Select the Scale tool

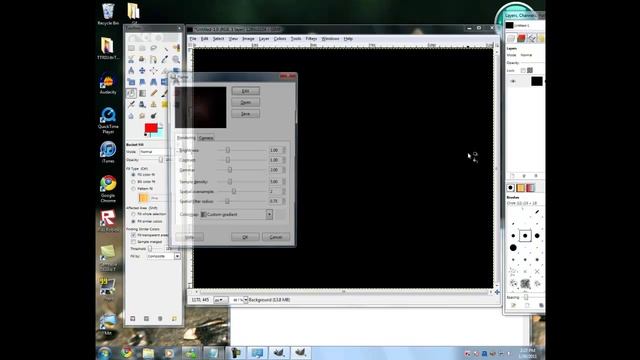[x=131, y=82]
